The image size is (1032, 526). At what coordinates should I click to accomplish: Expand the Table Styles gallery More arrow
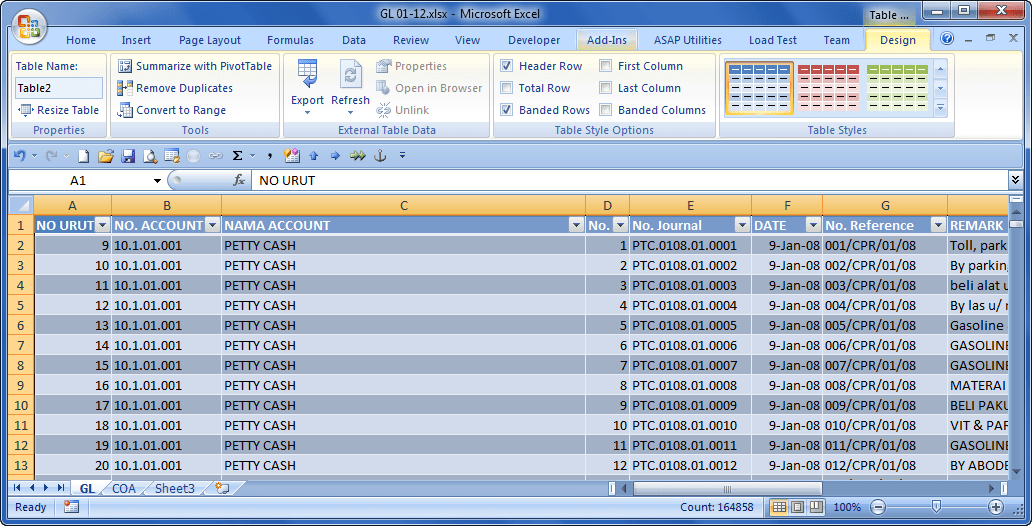(941, 108)
